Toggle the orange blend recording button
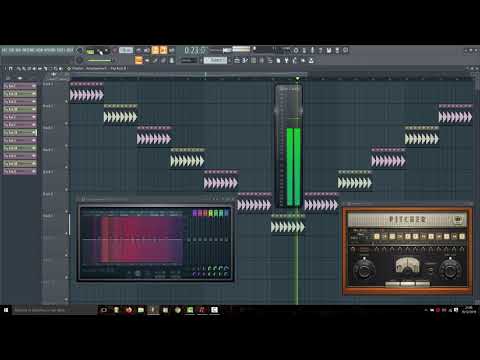 tap(163, 50)
